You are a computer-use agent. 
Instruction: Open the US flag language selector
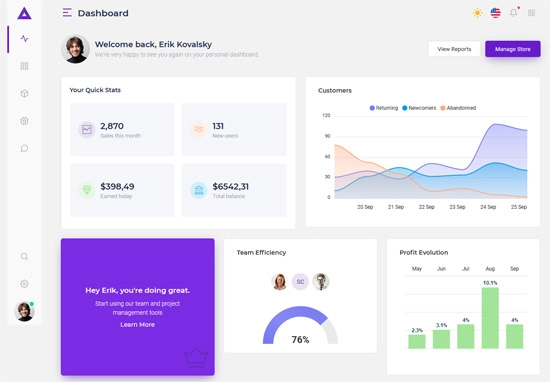click(x=496, y=13)
